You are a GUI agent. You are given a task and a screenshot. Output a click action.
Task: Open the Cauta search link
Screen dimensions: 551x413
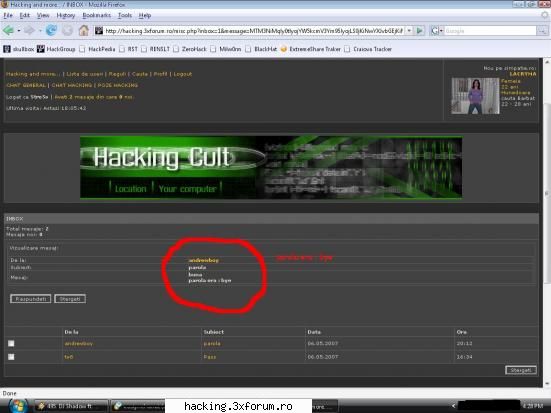pos(140,74)
